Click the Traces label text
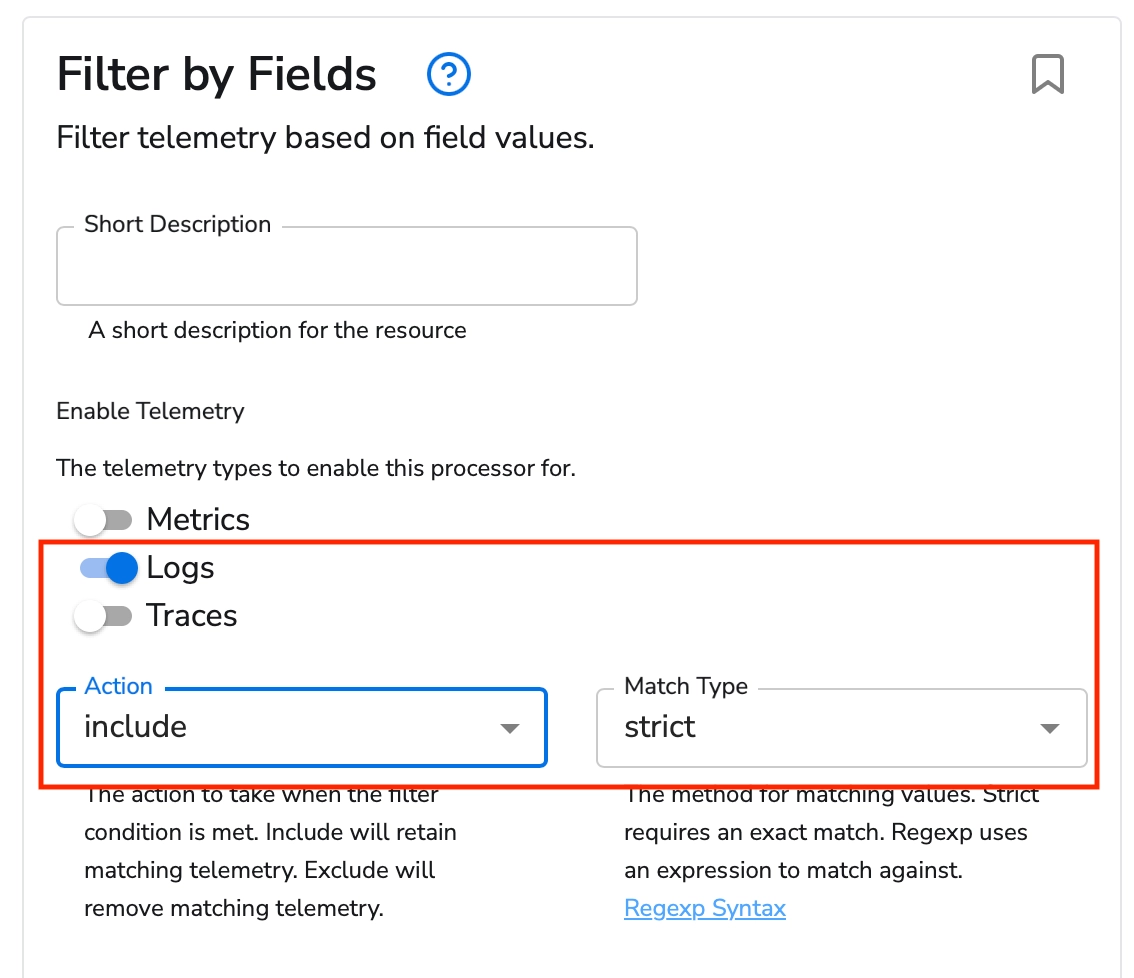 tap(192, 616)
